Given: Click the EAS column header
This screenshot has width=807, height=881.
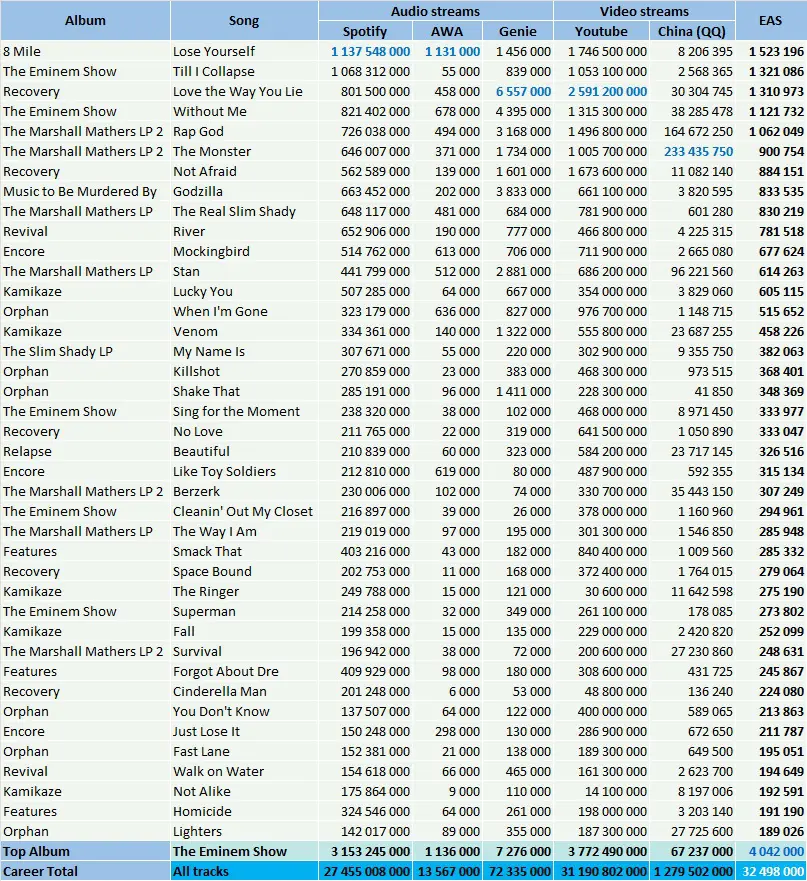Looking at the screenshot, I should pyautogui.click(x=770, y=21).
